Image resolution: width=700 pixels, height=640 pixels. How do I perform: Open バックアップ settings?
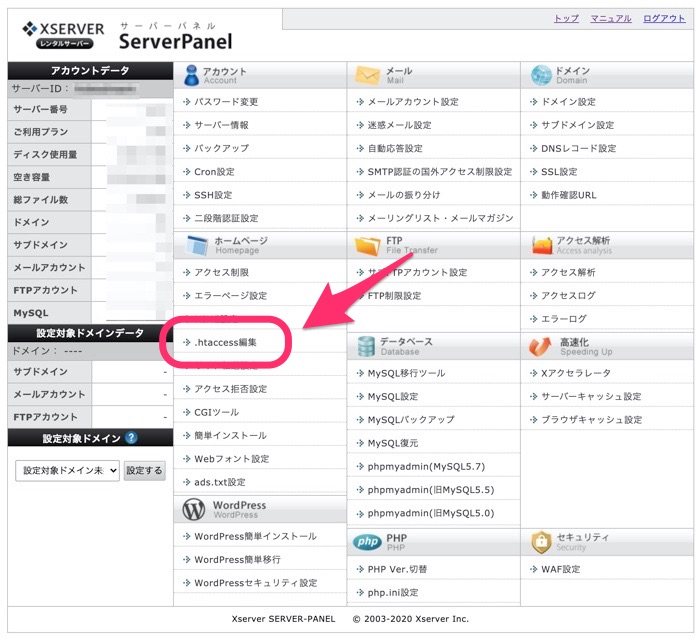(221, 148)
